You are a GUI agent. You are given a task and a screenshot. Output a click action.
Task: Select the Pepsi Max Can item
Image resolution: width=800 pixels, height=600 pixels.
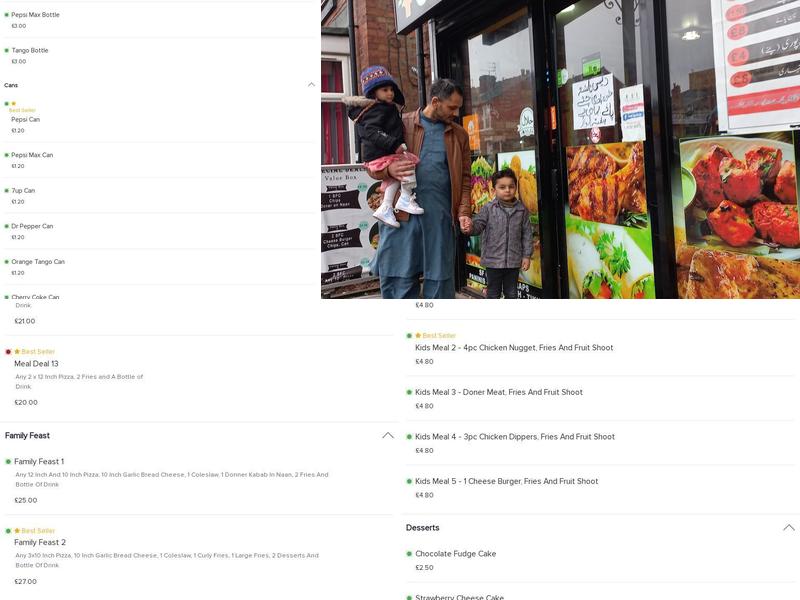[158, 160]
